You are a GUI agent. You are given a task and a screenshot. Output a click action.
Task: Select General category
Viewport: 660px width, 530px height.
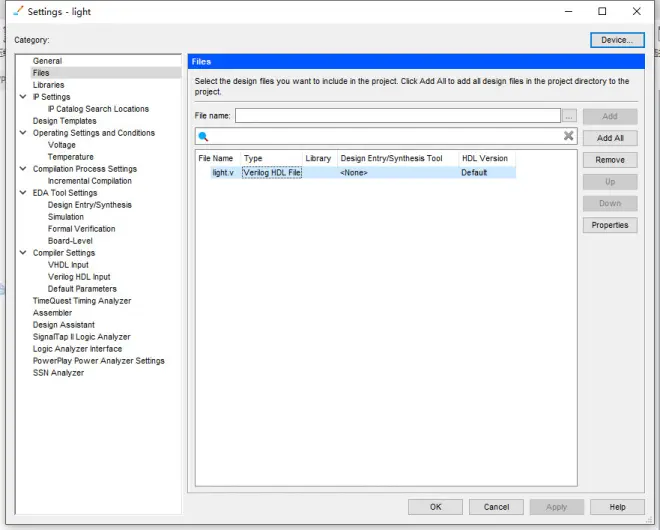[47, 61]
